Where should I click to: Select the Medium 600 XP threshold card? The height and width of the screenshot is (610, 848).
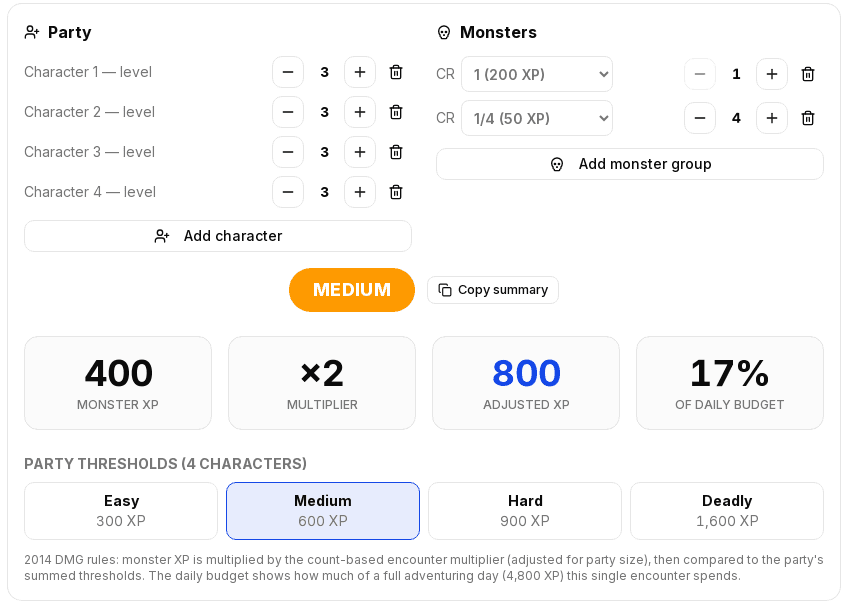[x=323, y=511]
